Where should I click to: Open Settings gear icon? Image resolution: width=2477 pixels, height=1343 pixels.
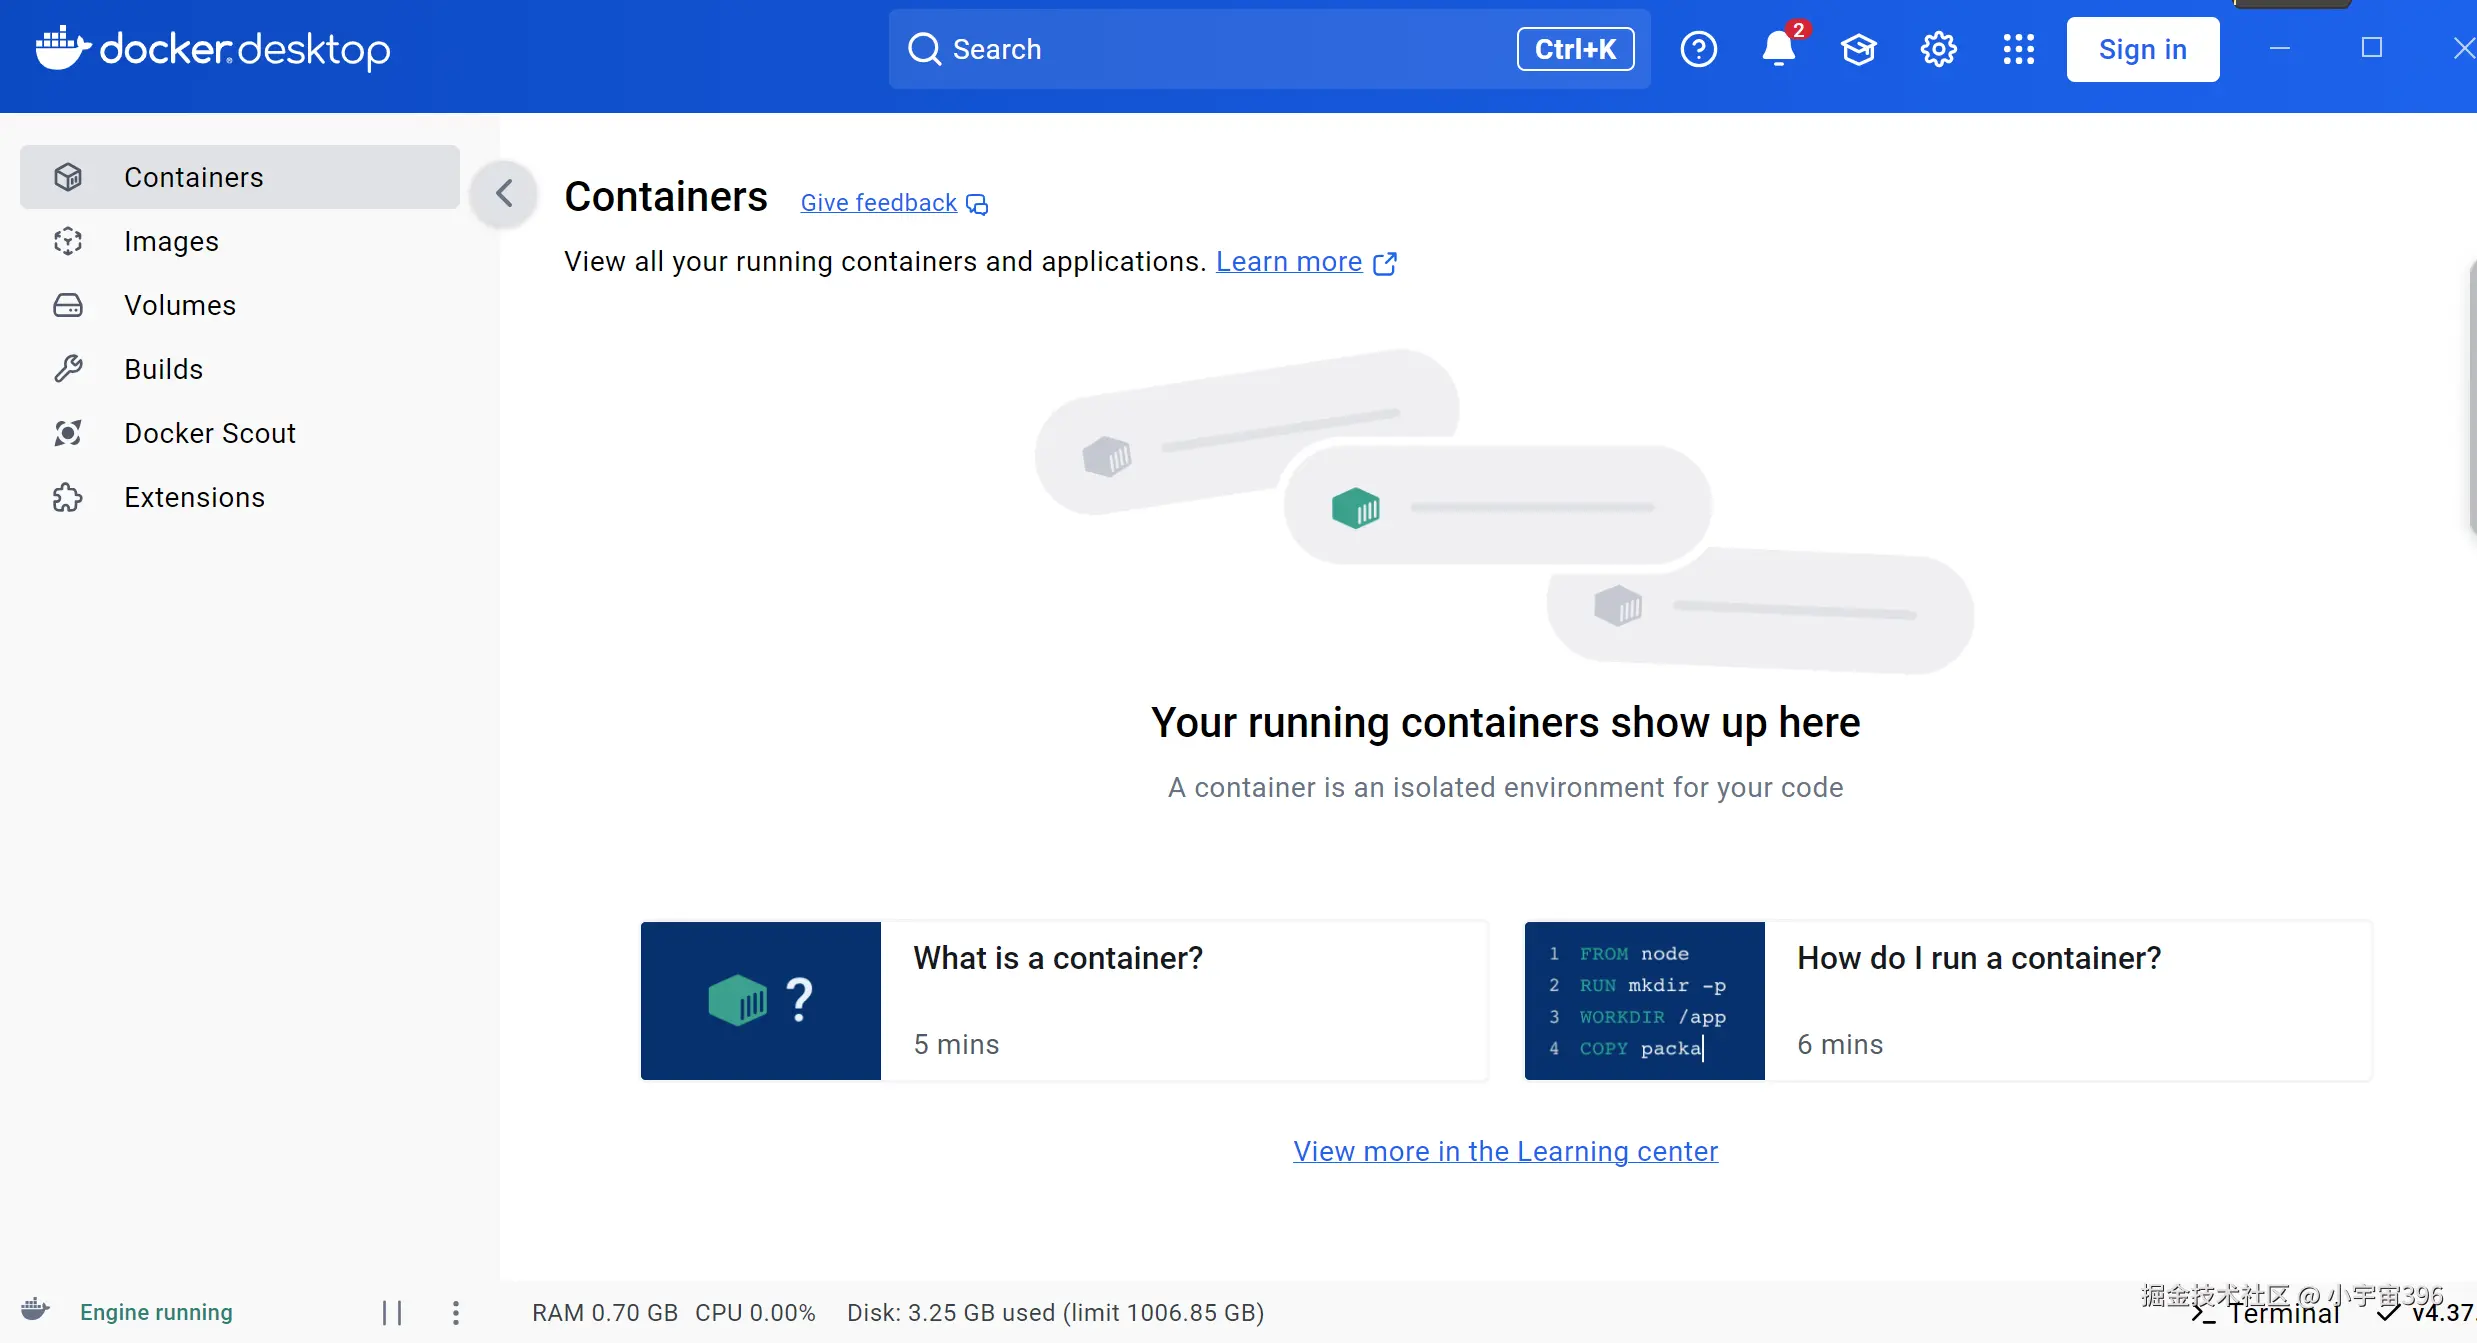pyautogui.click(x=1938, y=49)
